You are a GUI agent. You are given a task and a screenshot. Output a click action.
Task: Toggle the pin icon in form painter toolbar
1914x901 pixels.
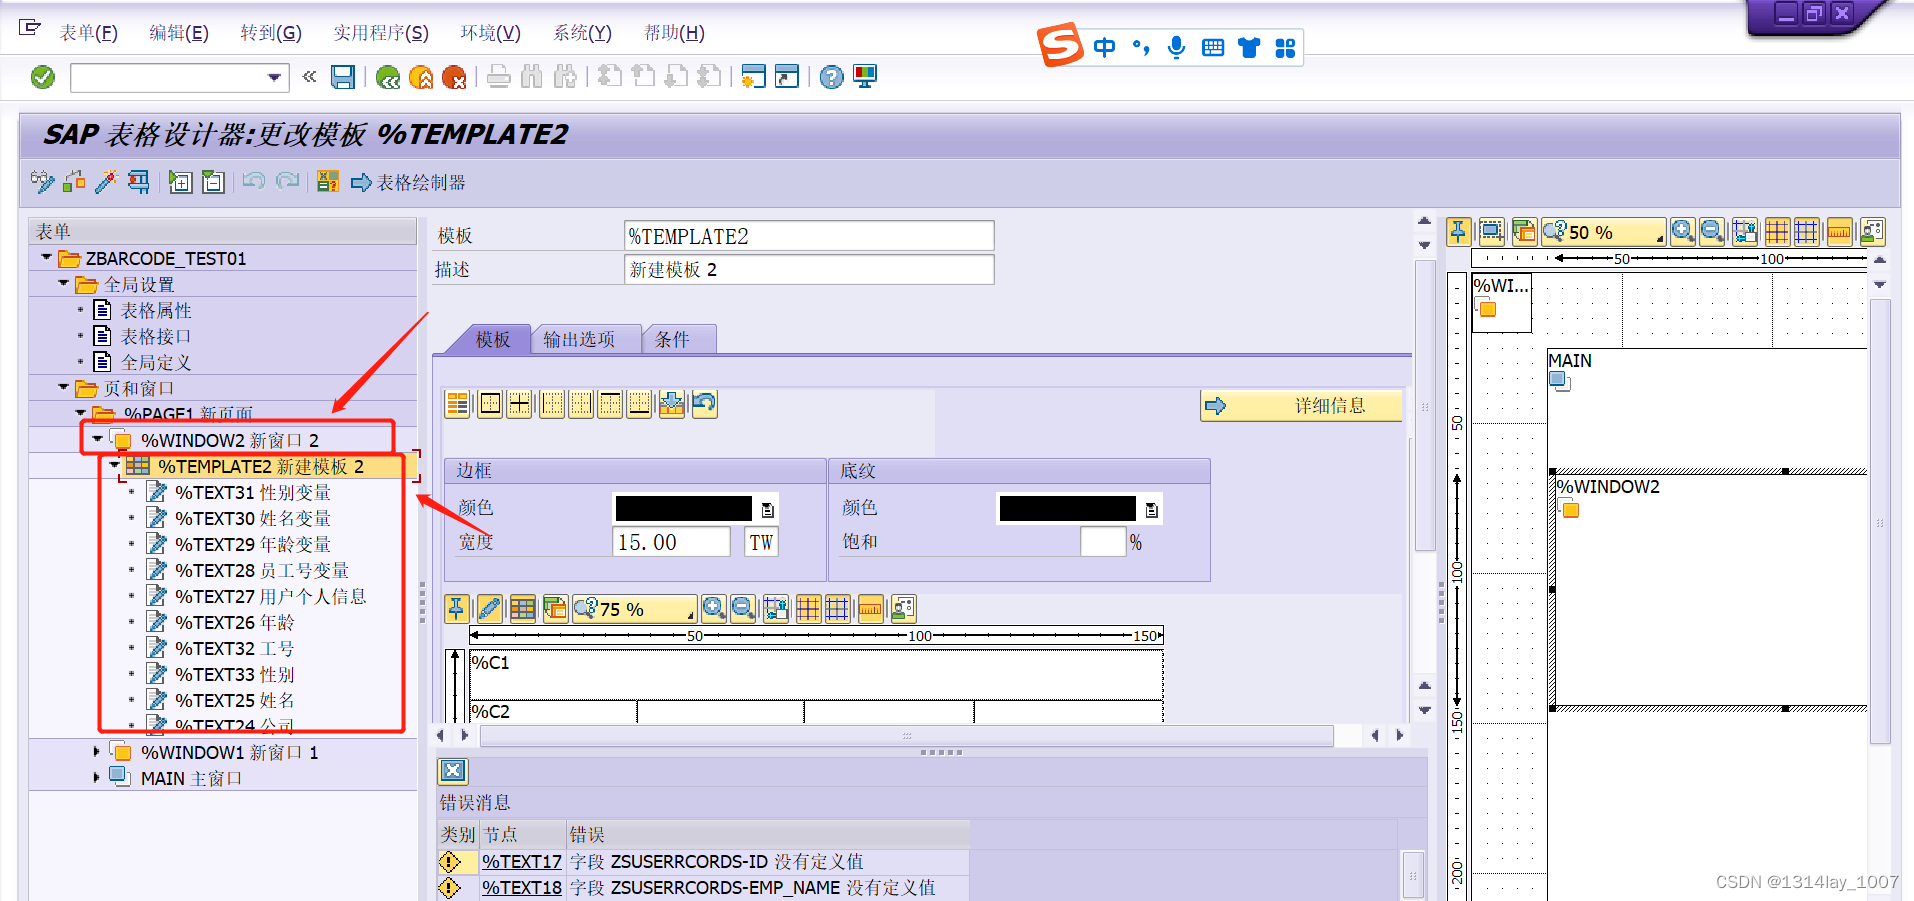[1459, 232]
